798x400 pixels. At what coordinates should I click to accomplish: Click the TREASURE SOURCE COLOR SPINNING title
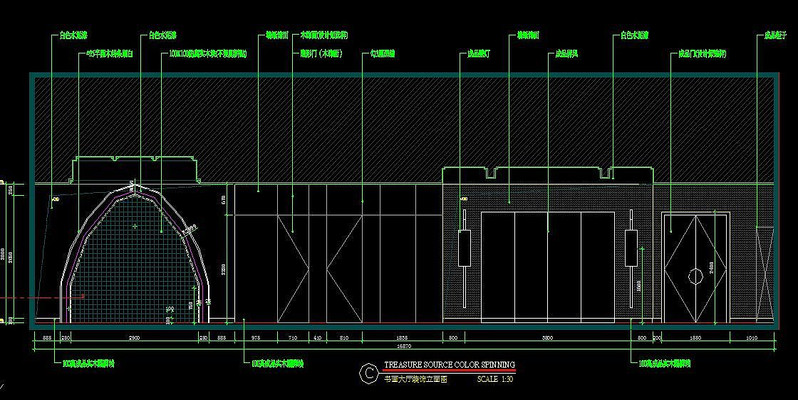click(449, 366)
